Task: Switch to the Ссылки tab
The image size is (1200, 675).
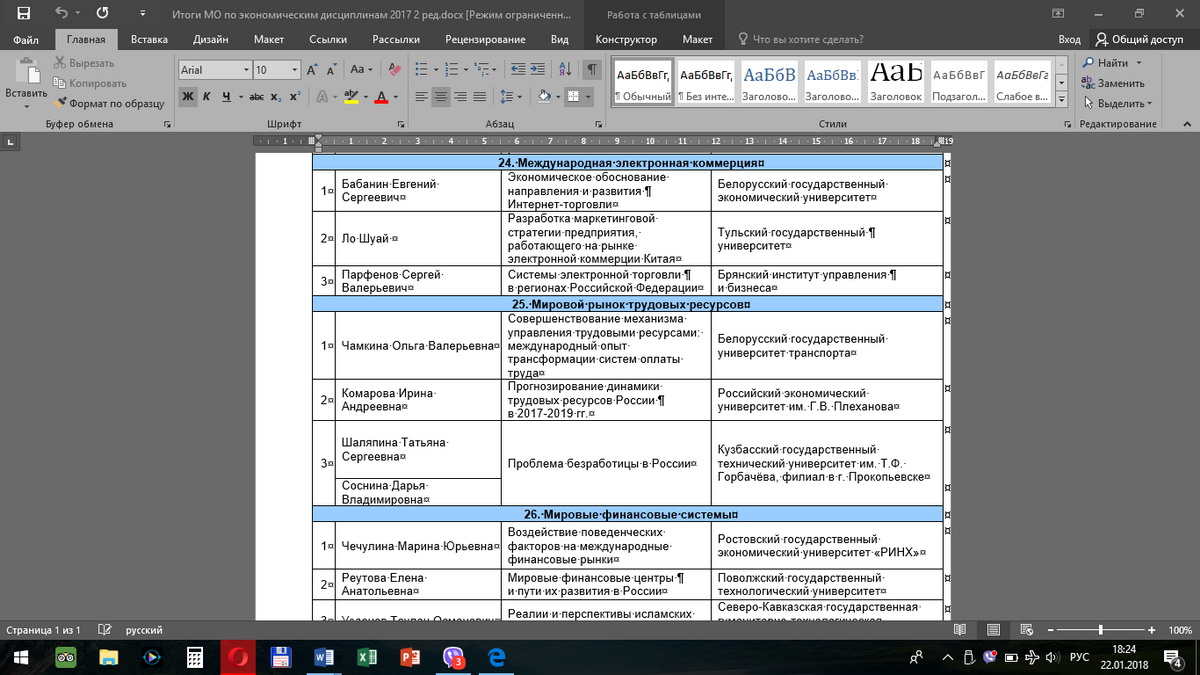Action: click(x=328, y=40)
